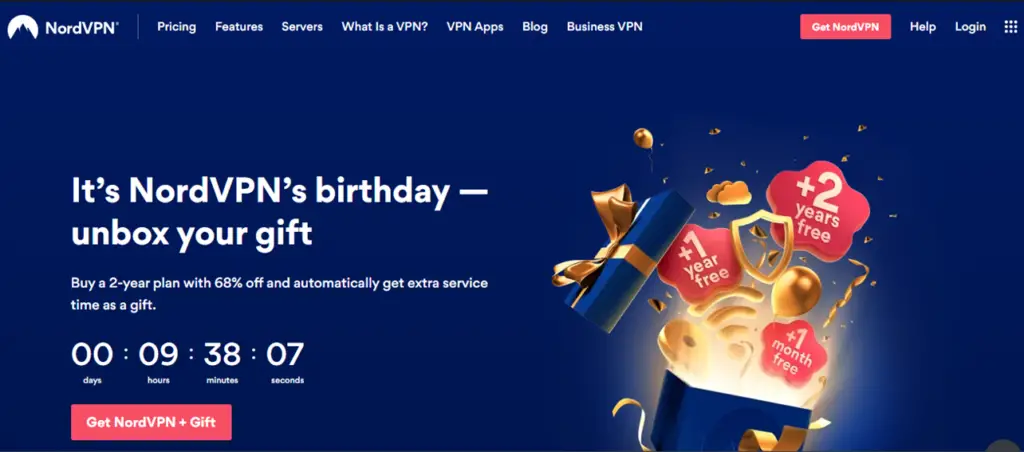
Task: Go to the Servers page
Action: tap(302, 27)
